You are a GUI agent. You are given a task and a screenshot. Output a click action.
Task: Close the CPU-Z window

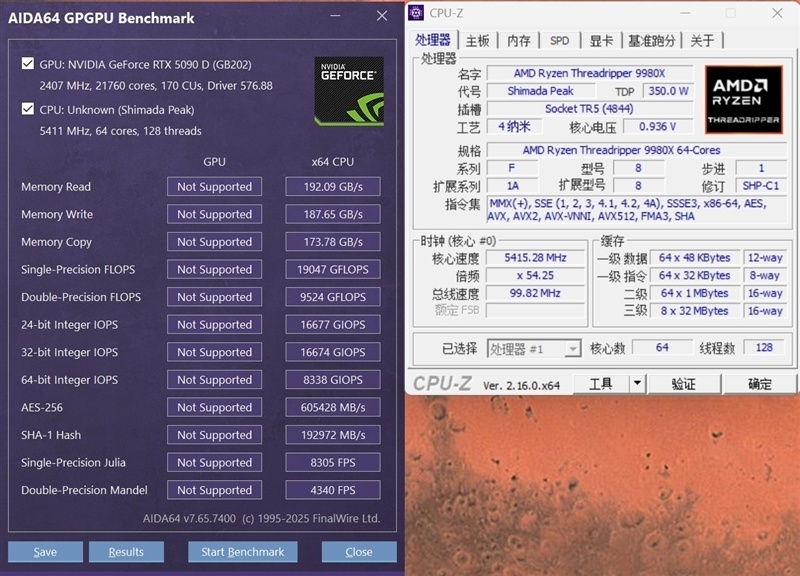pyautogui.click(x=778, y=13)
